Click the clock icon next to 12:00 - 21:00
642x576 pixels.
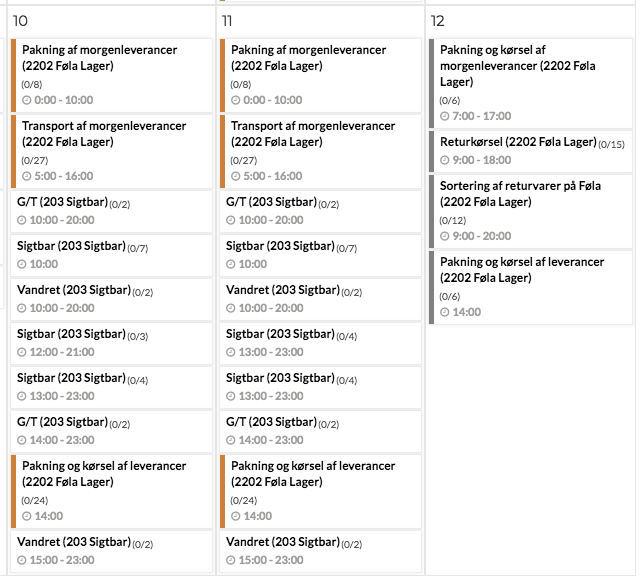[22, 352]
